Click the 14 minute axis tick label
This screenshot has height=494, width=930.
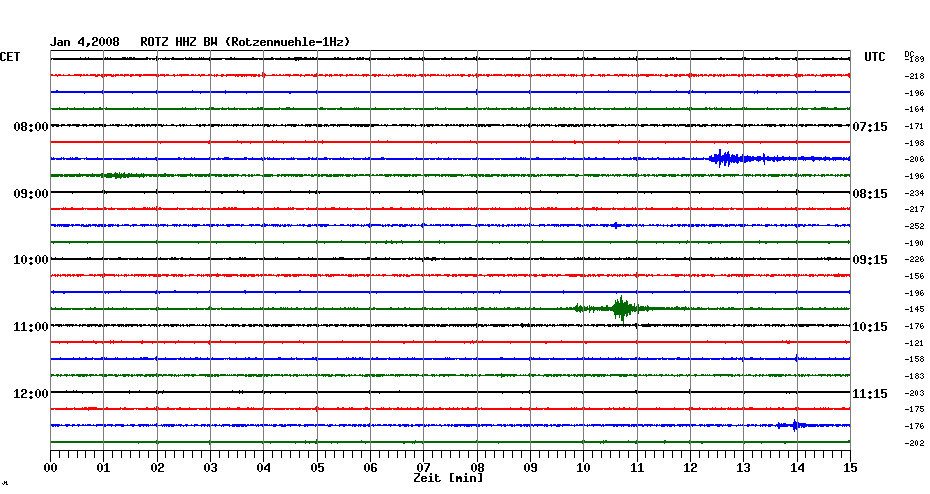(x=797, y=468)
